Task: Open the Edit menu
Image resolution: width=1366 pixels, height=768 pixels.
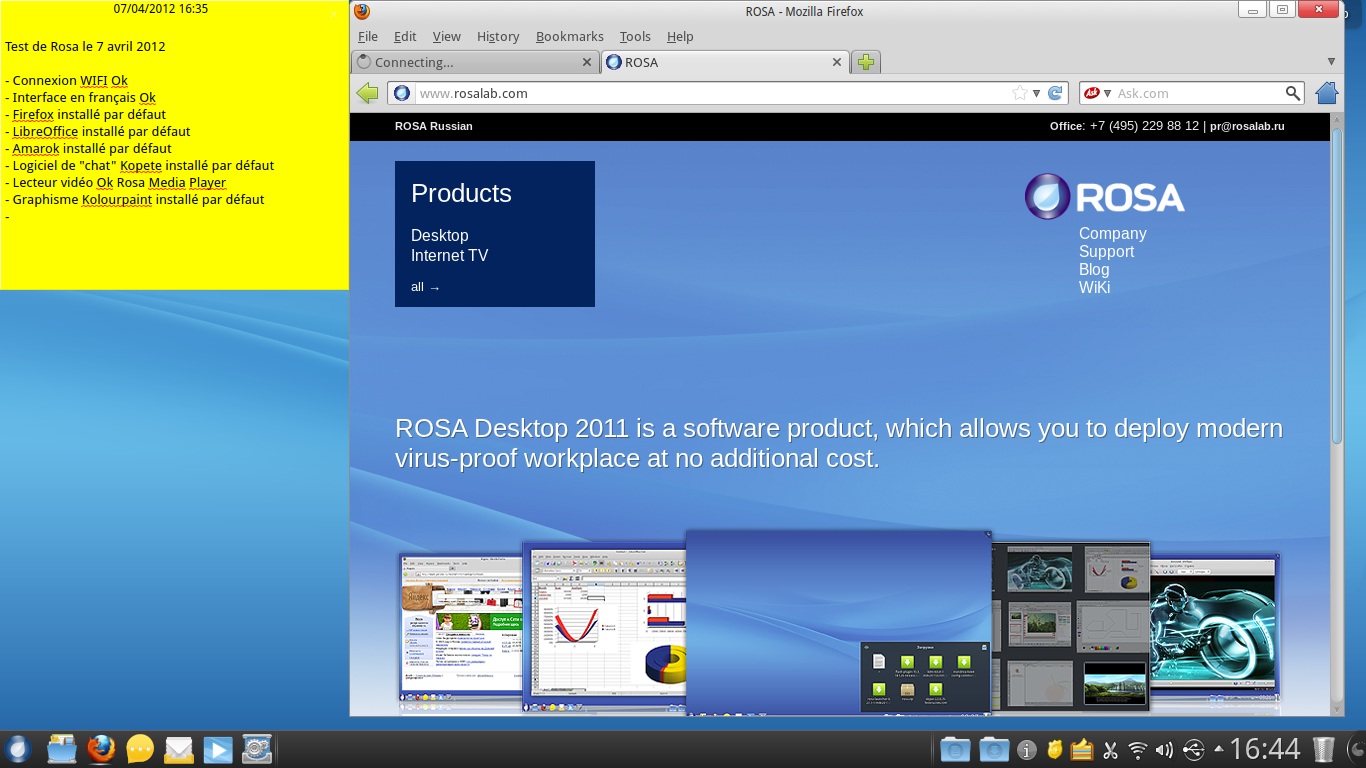Action: pyautogui.click(x=405, y=37)
